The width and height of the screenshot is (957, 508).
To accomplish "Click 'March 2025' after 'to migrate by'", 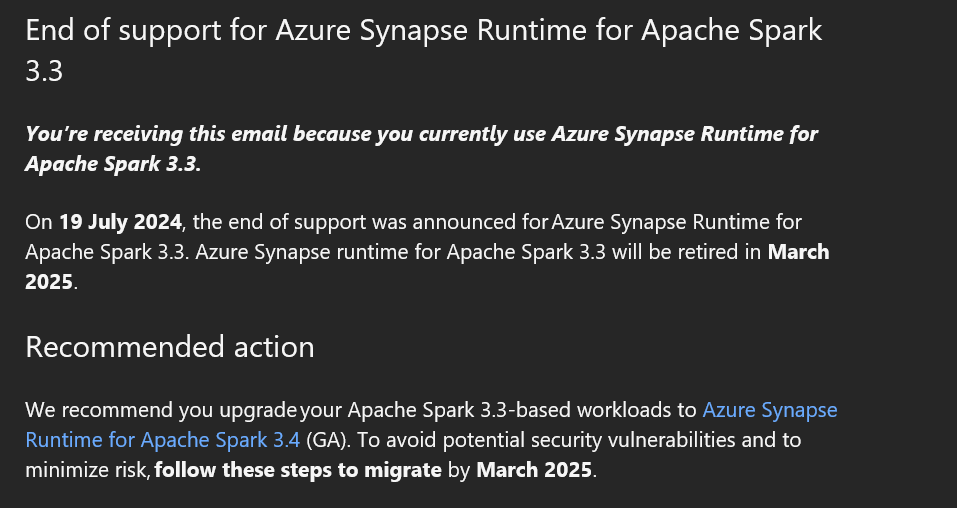I will point(535,470).
